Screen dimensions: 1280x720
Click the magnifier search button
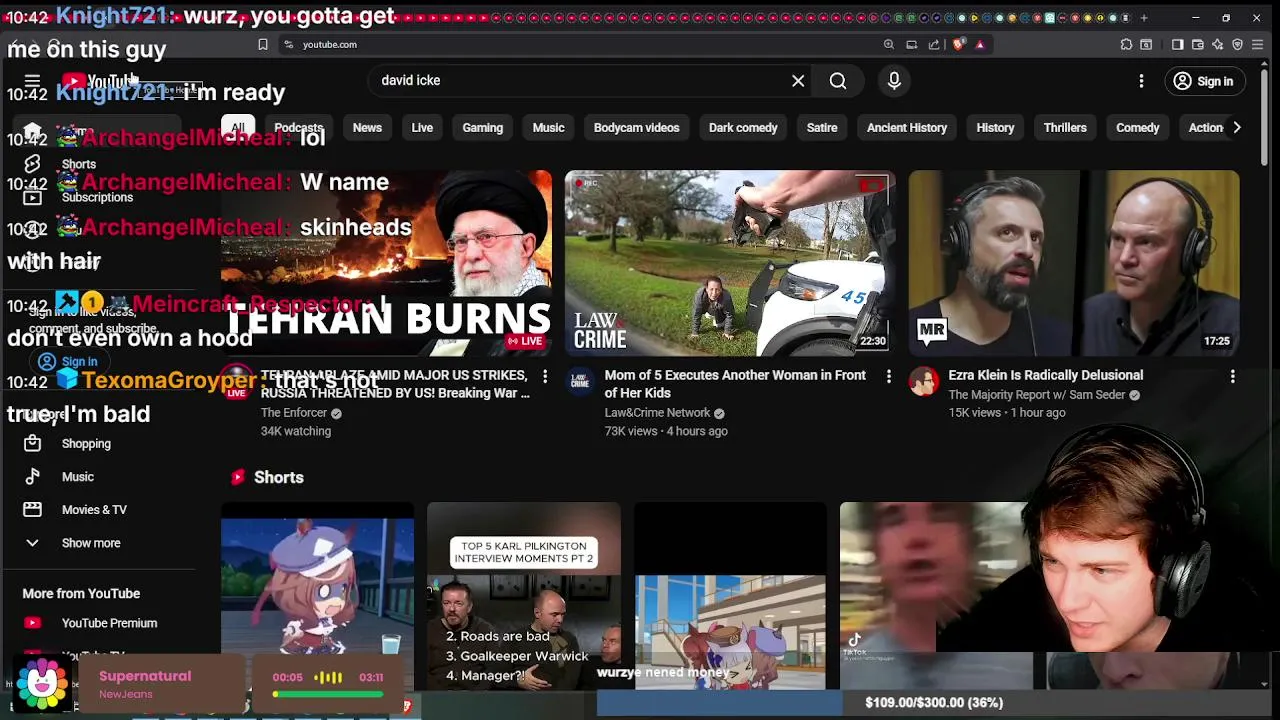click(838, 81)
